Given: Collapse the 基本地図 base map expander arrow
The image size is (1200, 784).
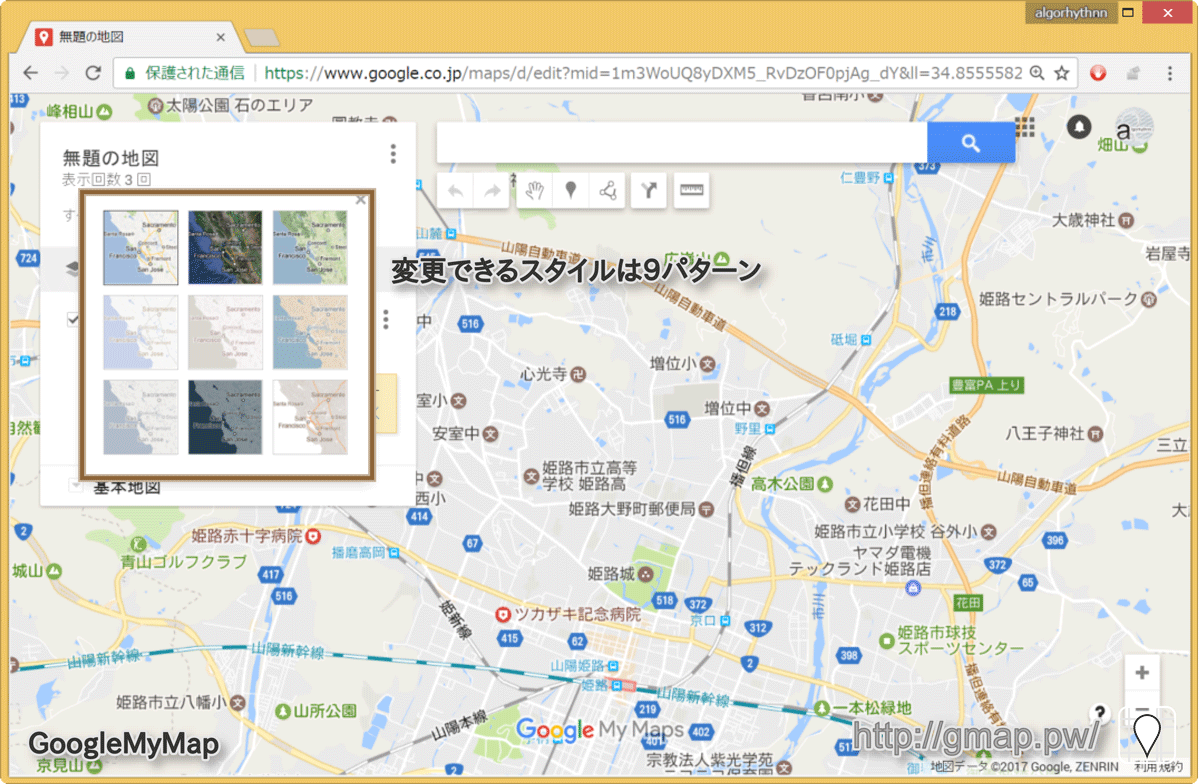Looking at the screenshot, I should coord(76,487).
